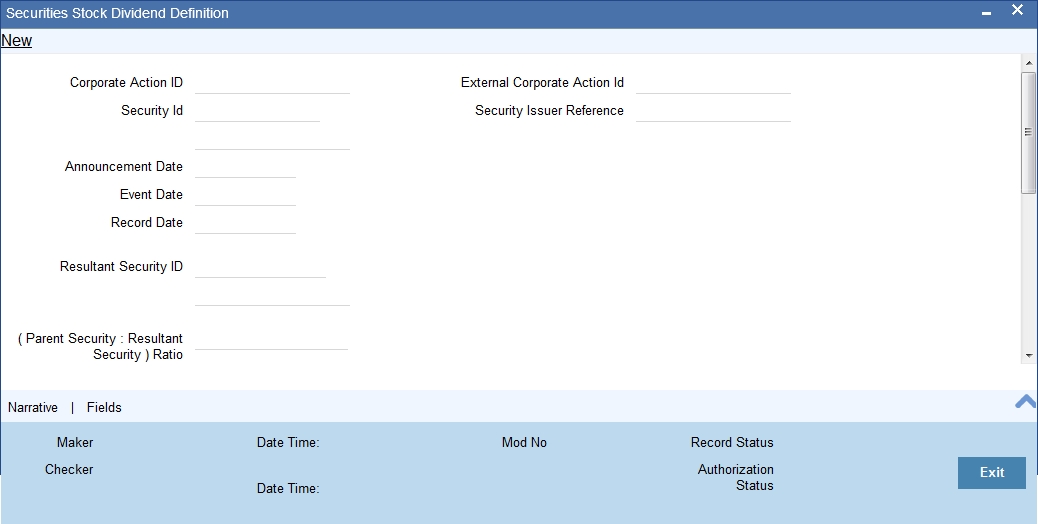Screen dimensions: 1038x524
Task: Focus the Resultant Security ID field
Action: 260,267
